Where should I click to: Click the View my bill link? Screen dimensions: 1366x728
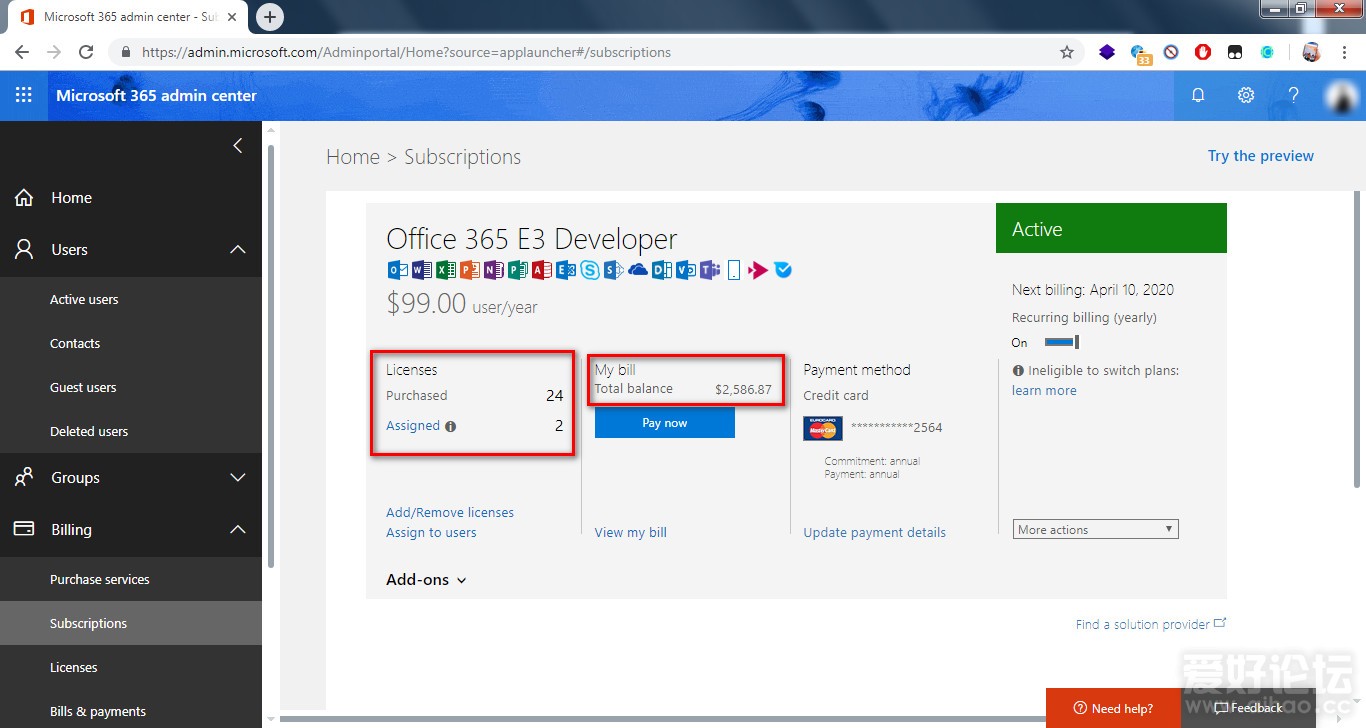pos(631,532)
